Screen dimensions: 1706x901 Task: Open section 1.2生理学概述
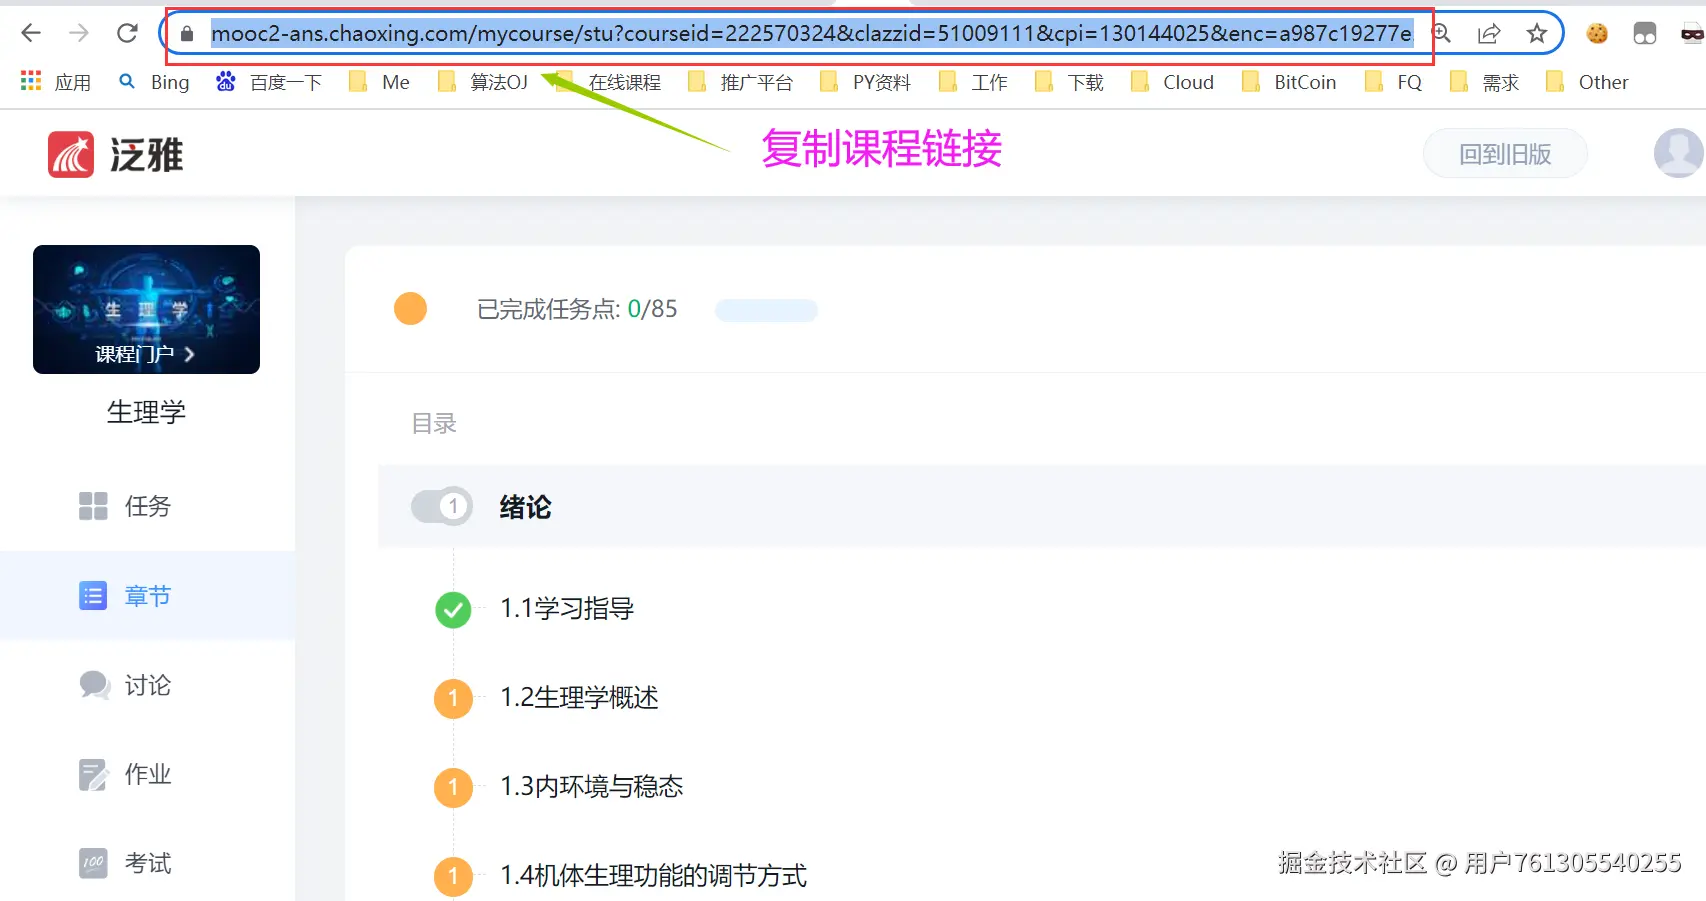pyautogui.click(x=579, y=698)
